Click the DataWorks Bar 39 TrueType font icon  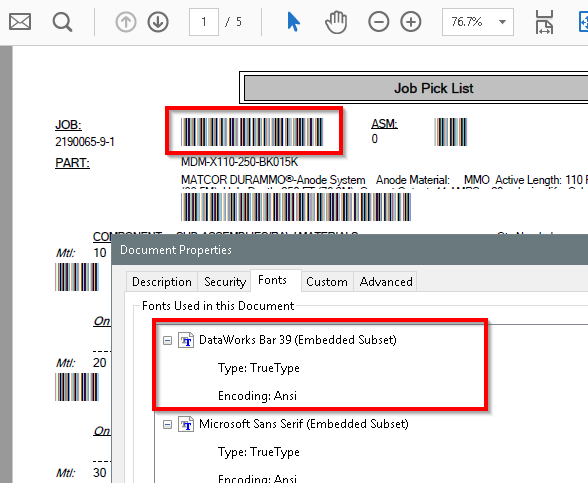pos(186,340)
